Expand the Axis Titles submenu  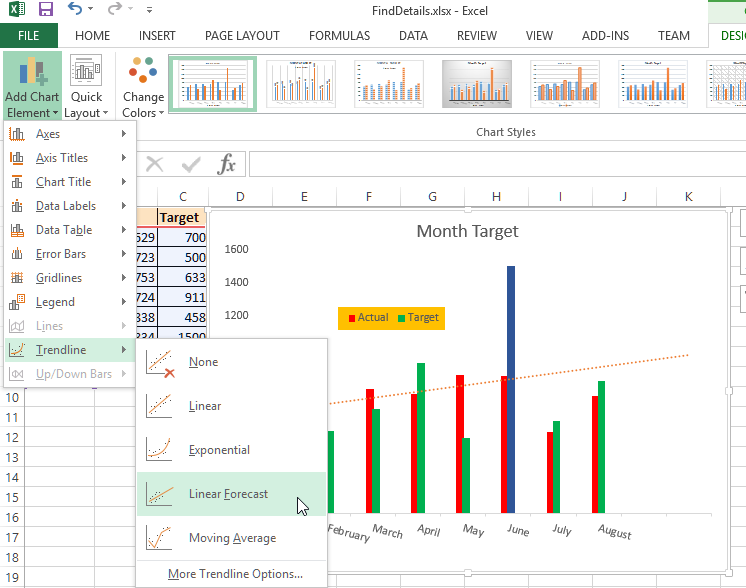tap(69, 157)
